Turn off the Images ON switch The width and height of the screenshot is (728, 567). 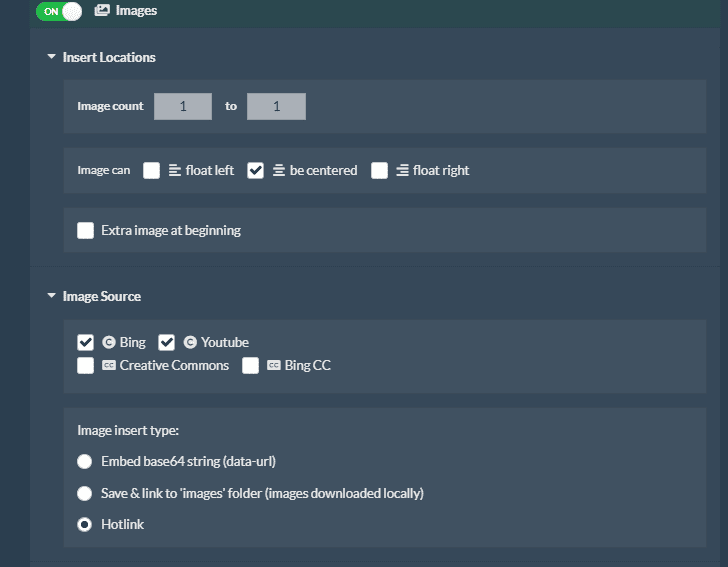59,11
